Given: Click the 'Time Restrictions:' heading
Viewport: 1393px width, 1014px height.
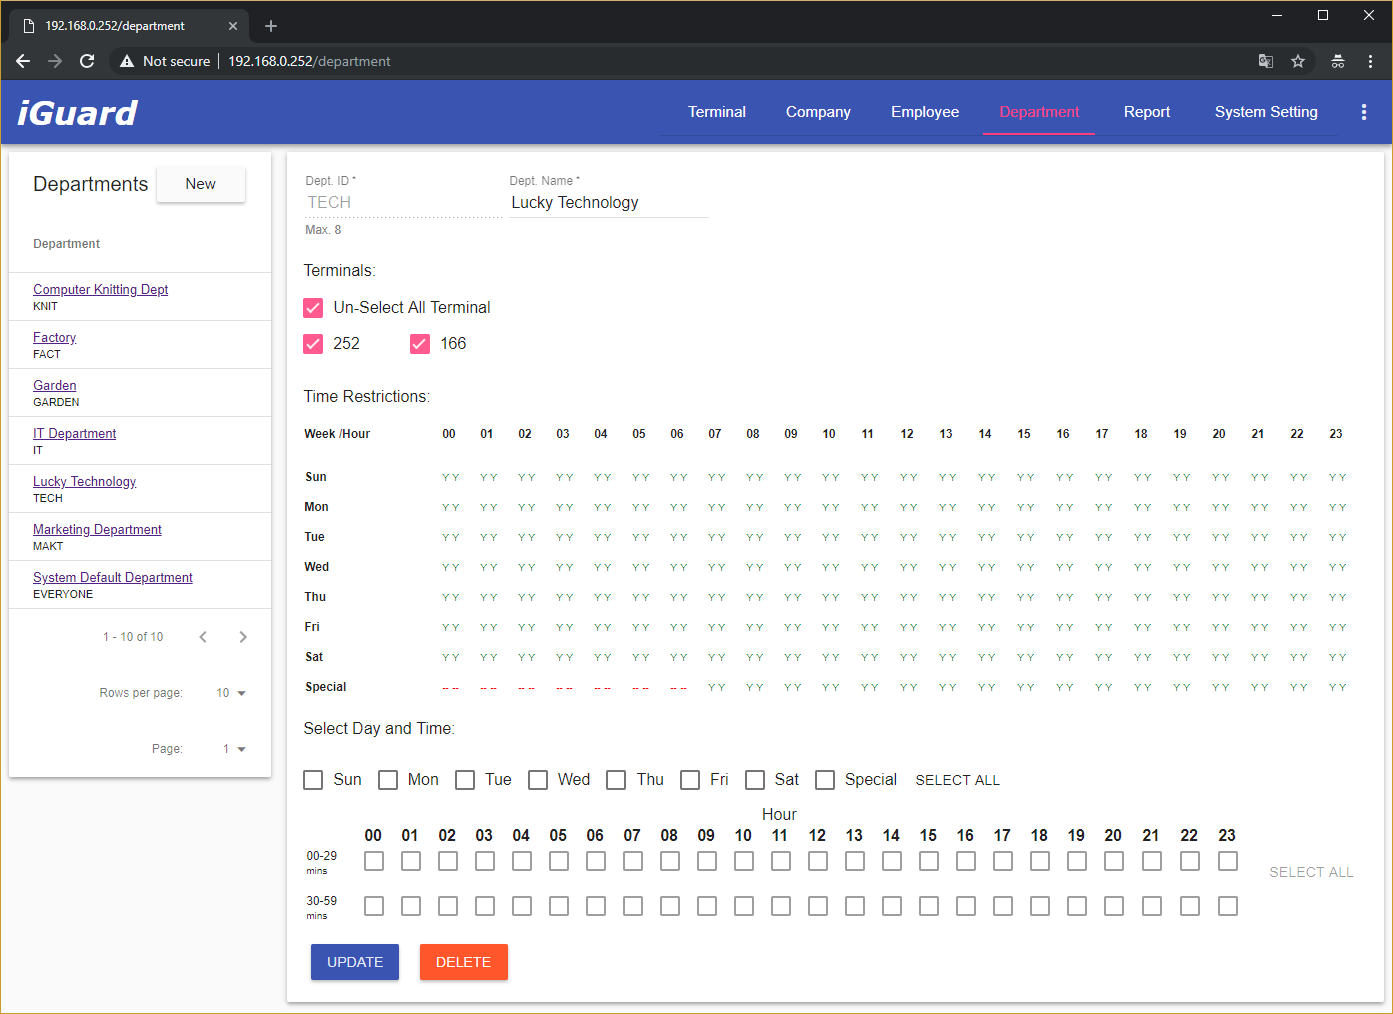Looking at the screenshot, I should pyautogui.click(x=367, y=397).
